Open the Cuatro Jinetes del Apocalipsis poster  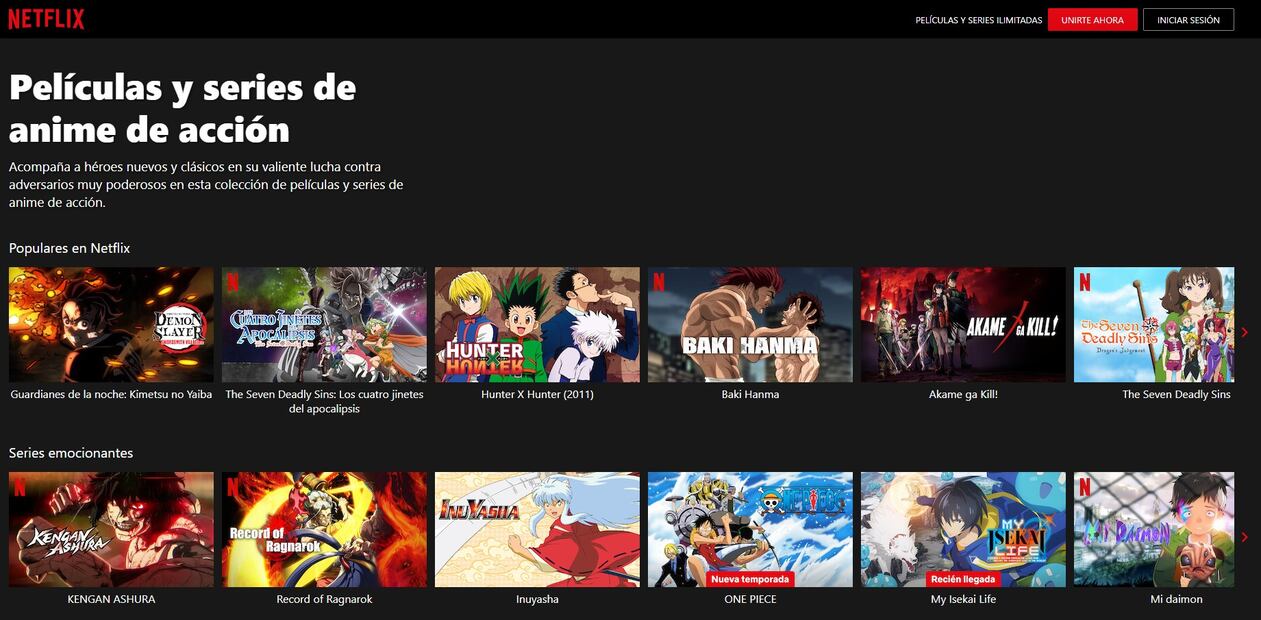coord(324,324)
